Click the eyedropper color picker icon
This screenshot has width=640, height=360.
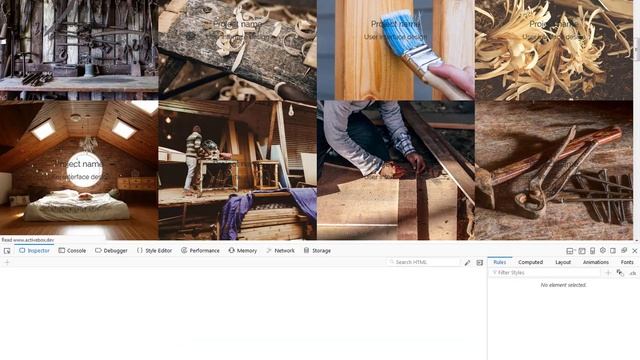tap(467, 262)
